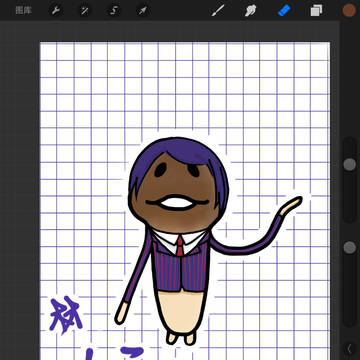Click the brush opacity slider handle
Screen dimensions: 360x360
coord(349,247)
